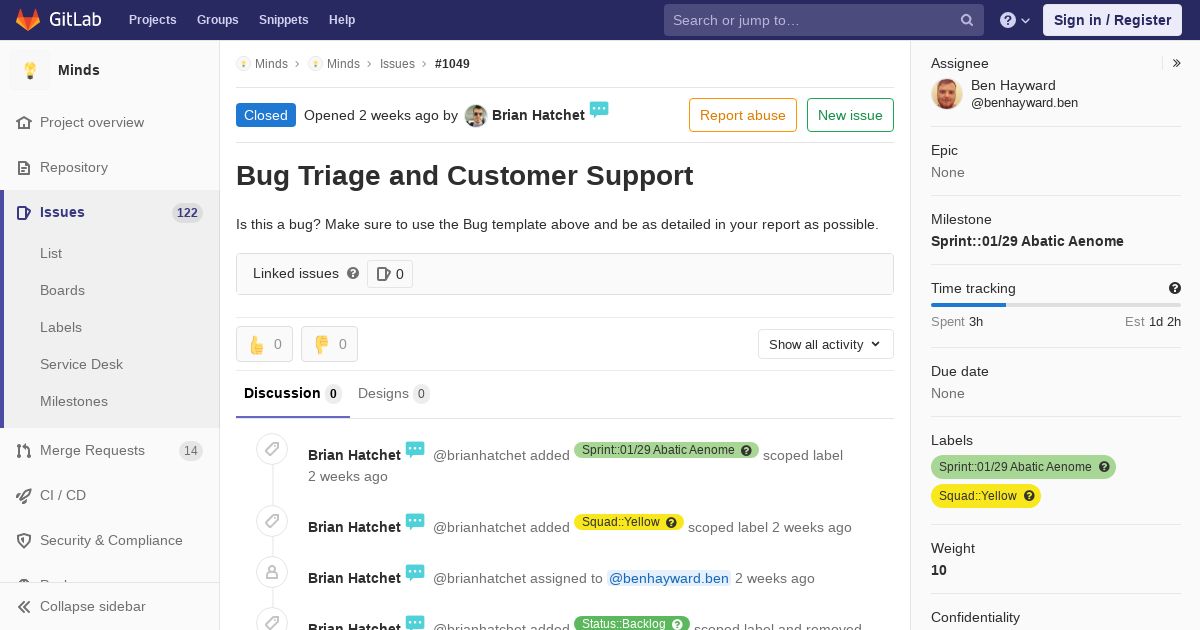This screenshot has width=1200, height=630.
Task: Click first Minds breadcrumb link
Action: point(271,64)
